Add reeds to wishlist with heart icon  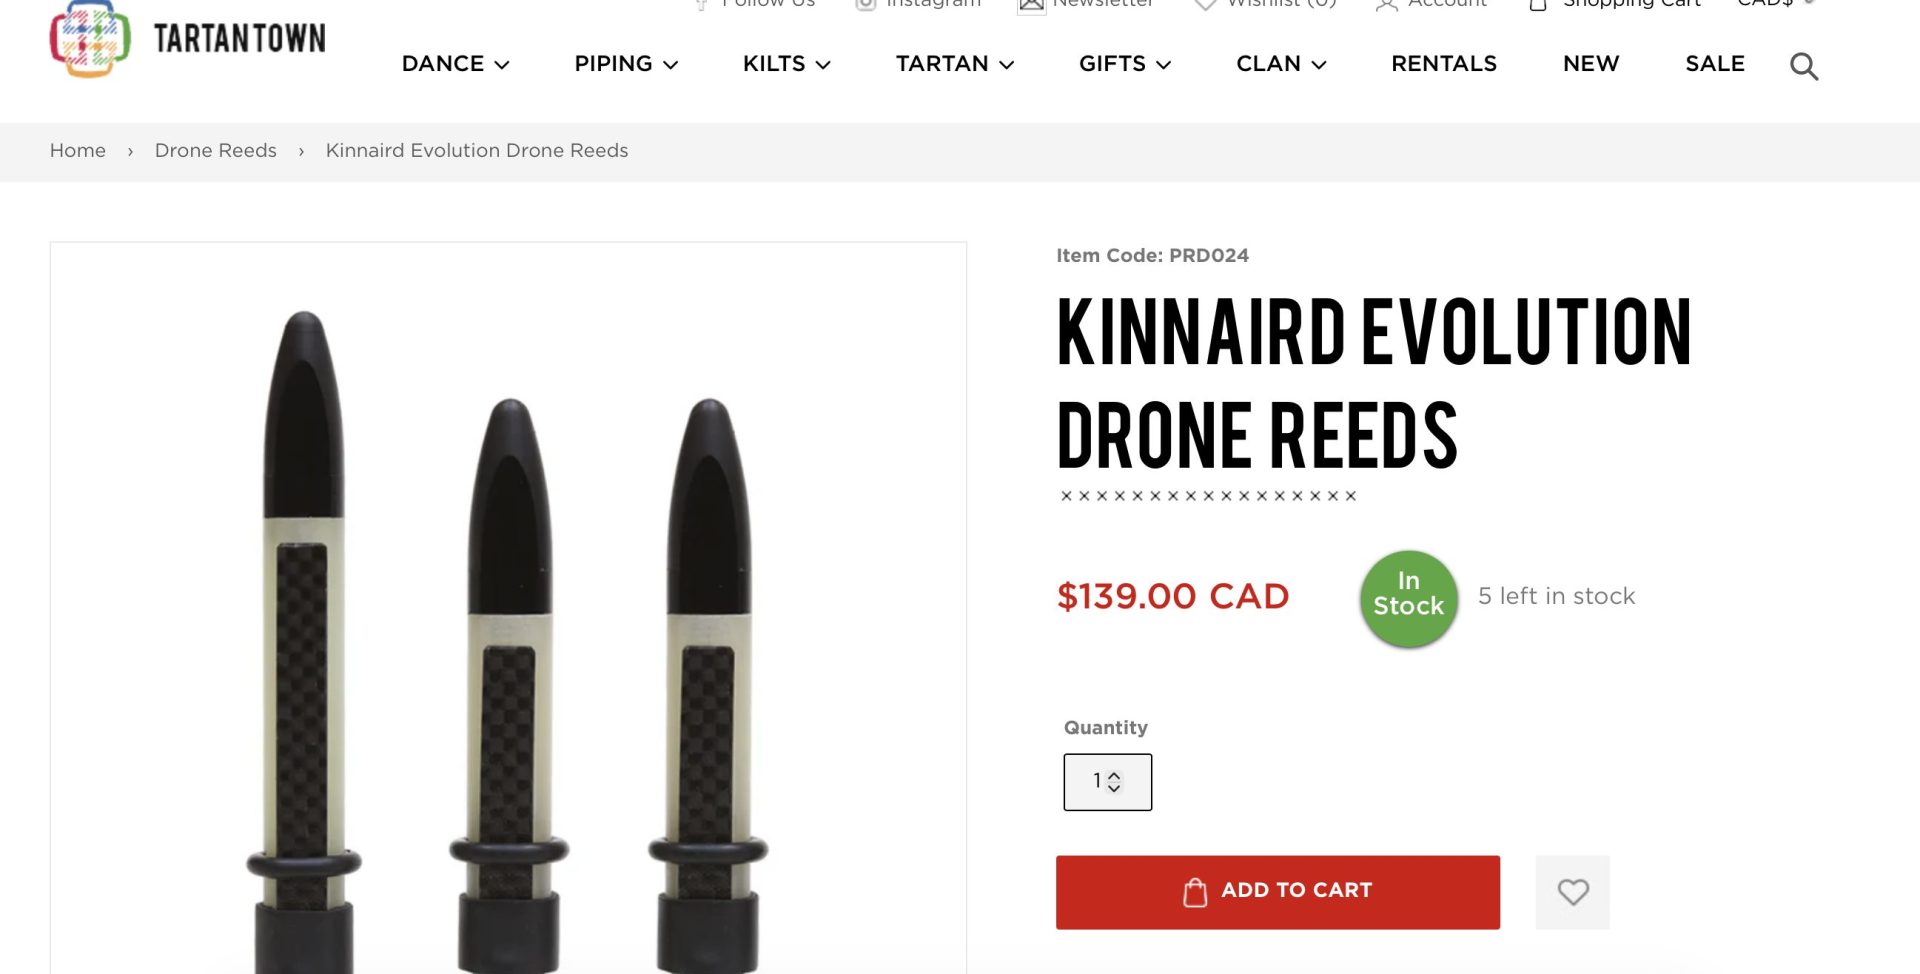1572,891
